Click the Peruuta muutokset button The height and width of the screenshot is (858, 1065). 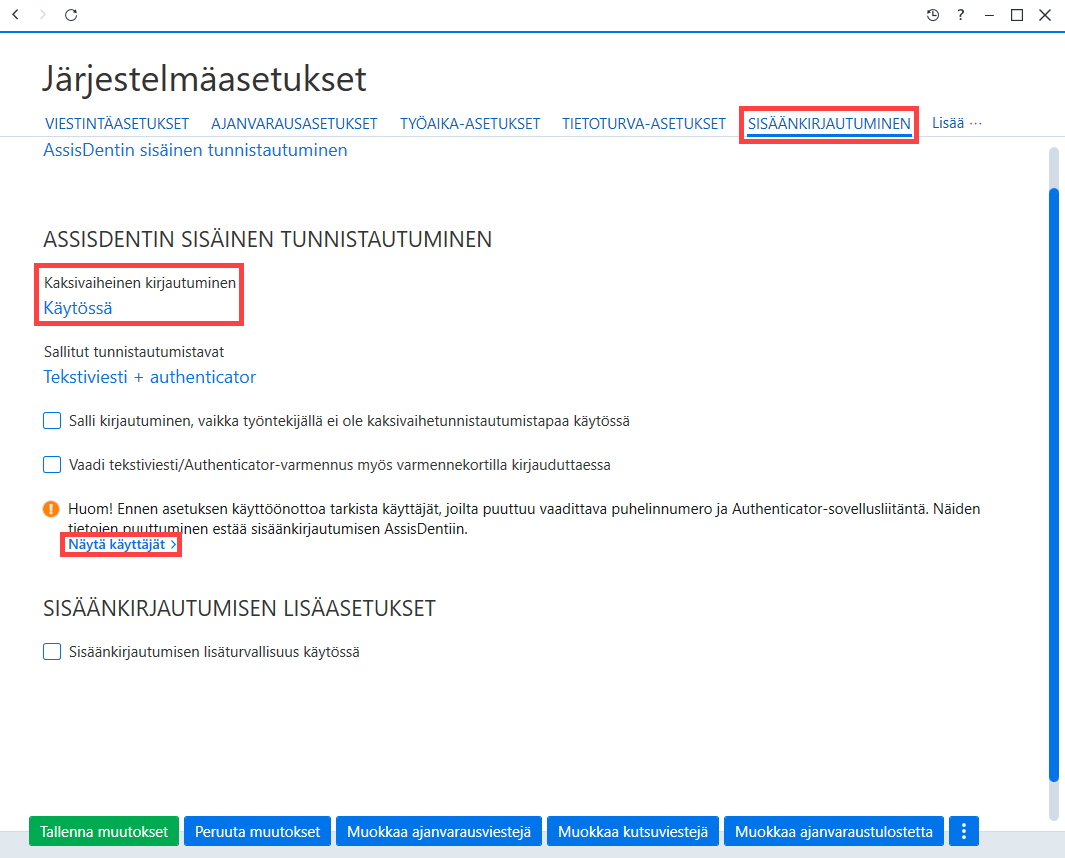click(x=257, y=832)
